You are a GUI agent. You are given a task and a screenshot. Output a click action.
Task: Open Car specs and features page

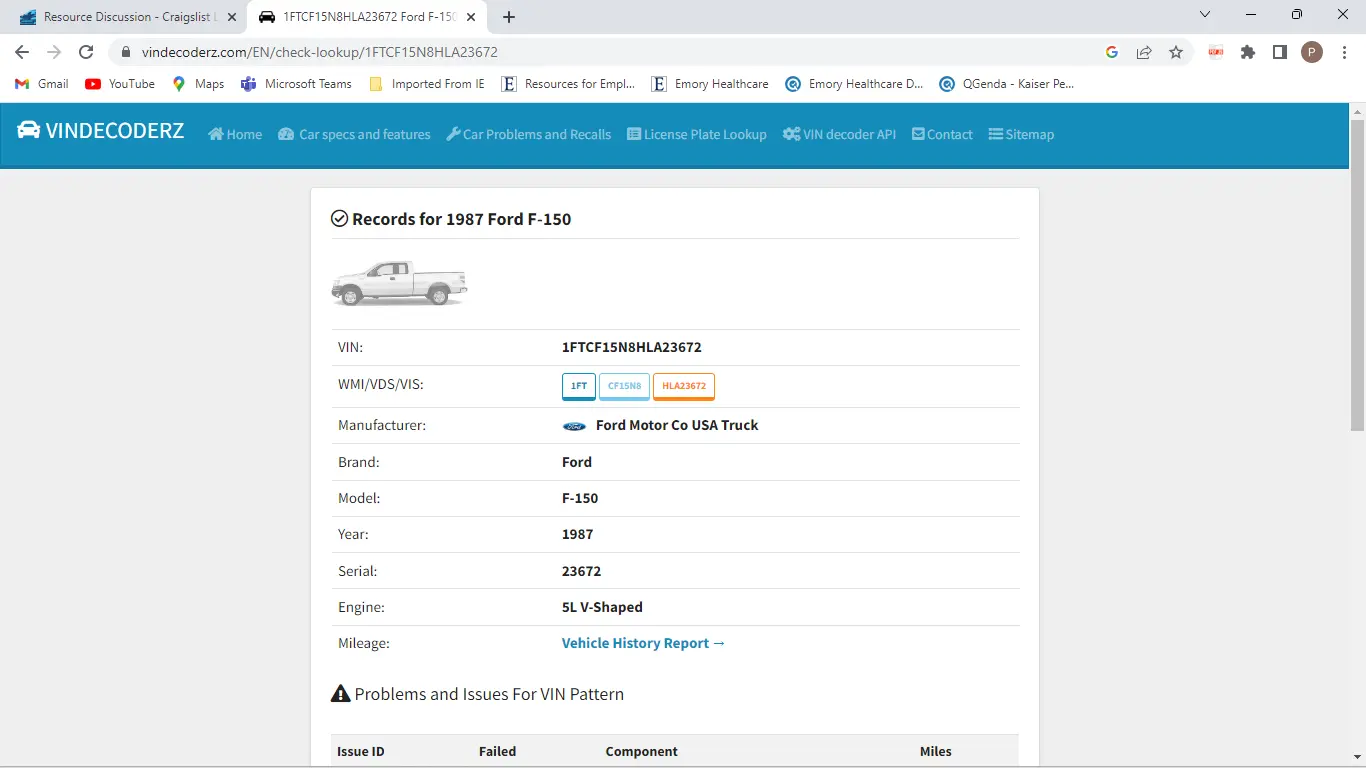coord(354,134)
